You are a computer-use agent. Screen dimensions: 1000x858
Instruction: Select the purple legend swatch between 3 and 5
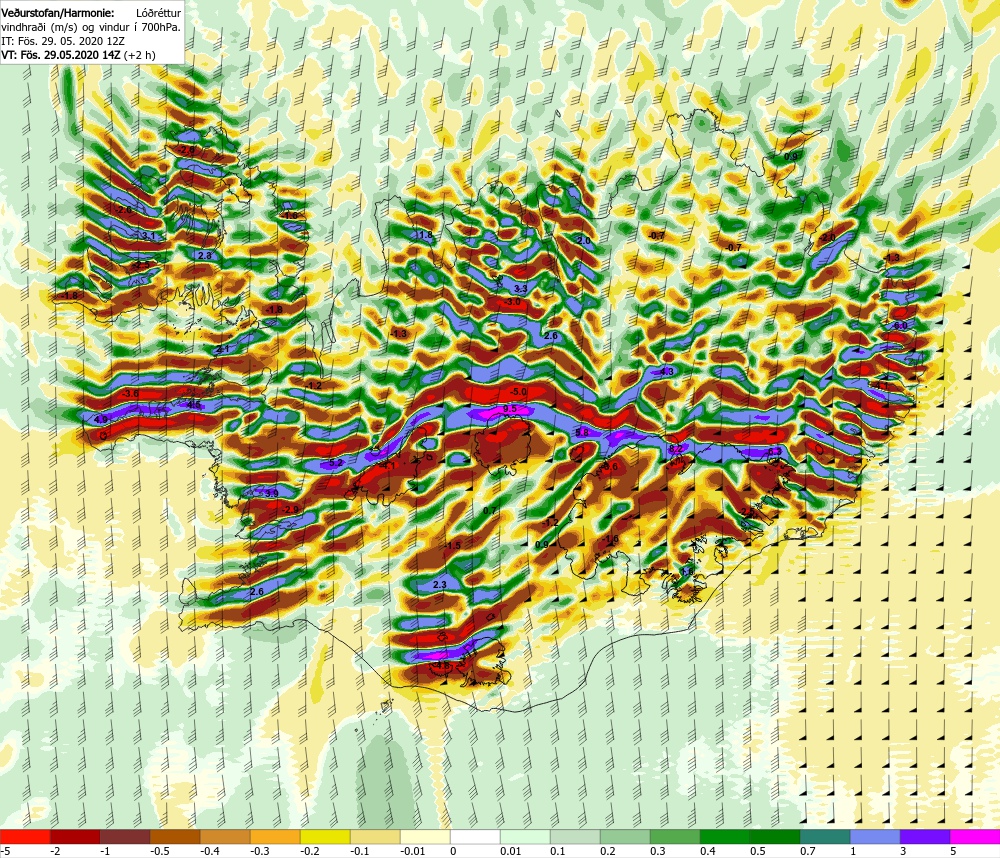[x=925, y=836]
